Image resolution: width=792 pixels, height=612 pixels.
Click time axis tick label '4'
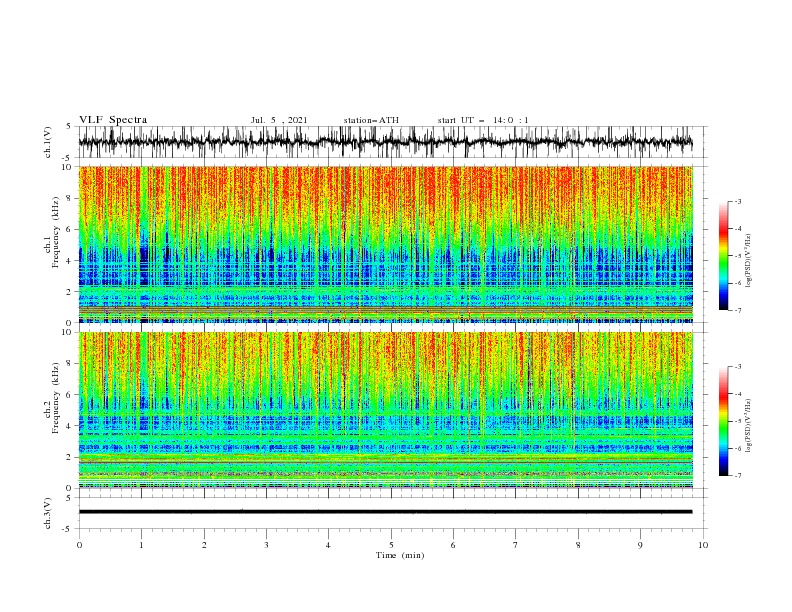point(328,545)
